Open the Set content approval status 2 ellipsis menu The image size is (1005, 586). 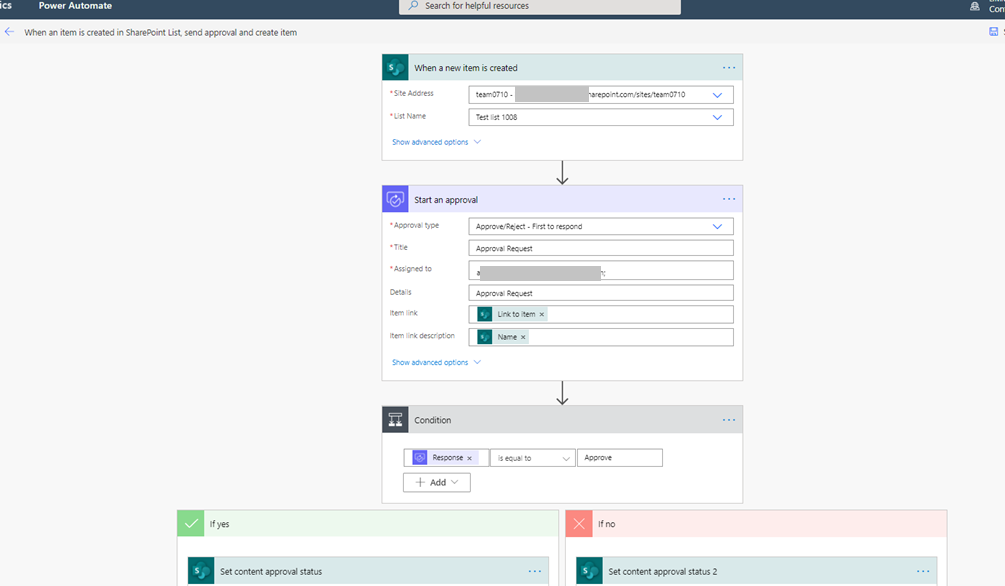coord(923,571)
